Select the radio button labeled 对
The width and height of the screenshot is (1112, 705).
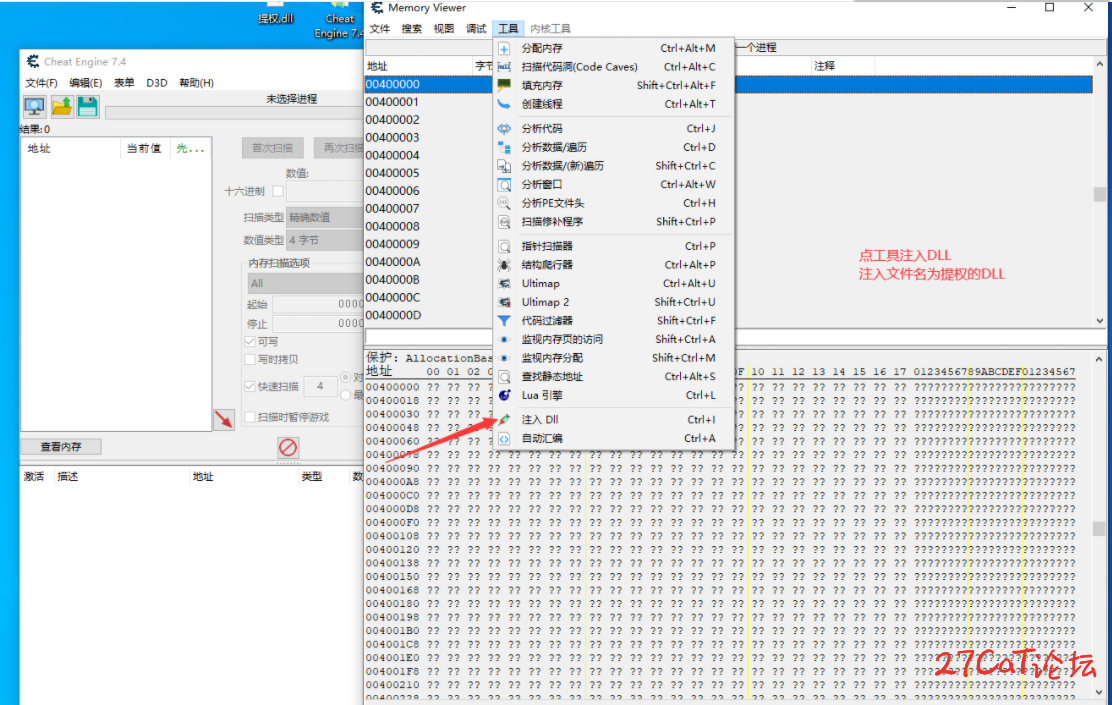[345, 377]
